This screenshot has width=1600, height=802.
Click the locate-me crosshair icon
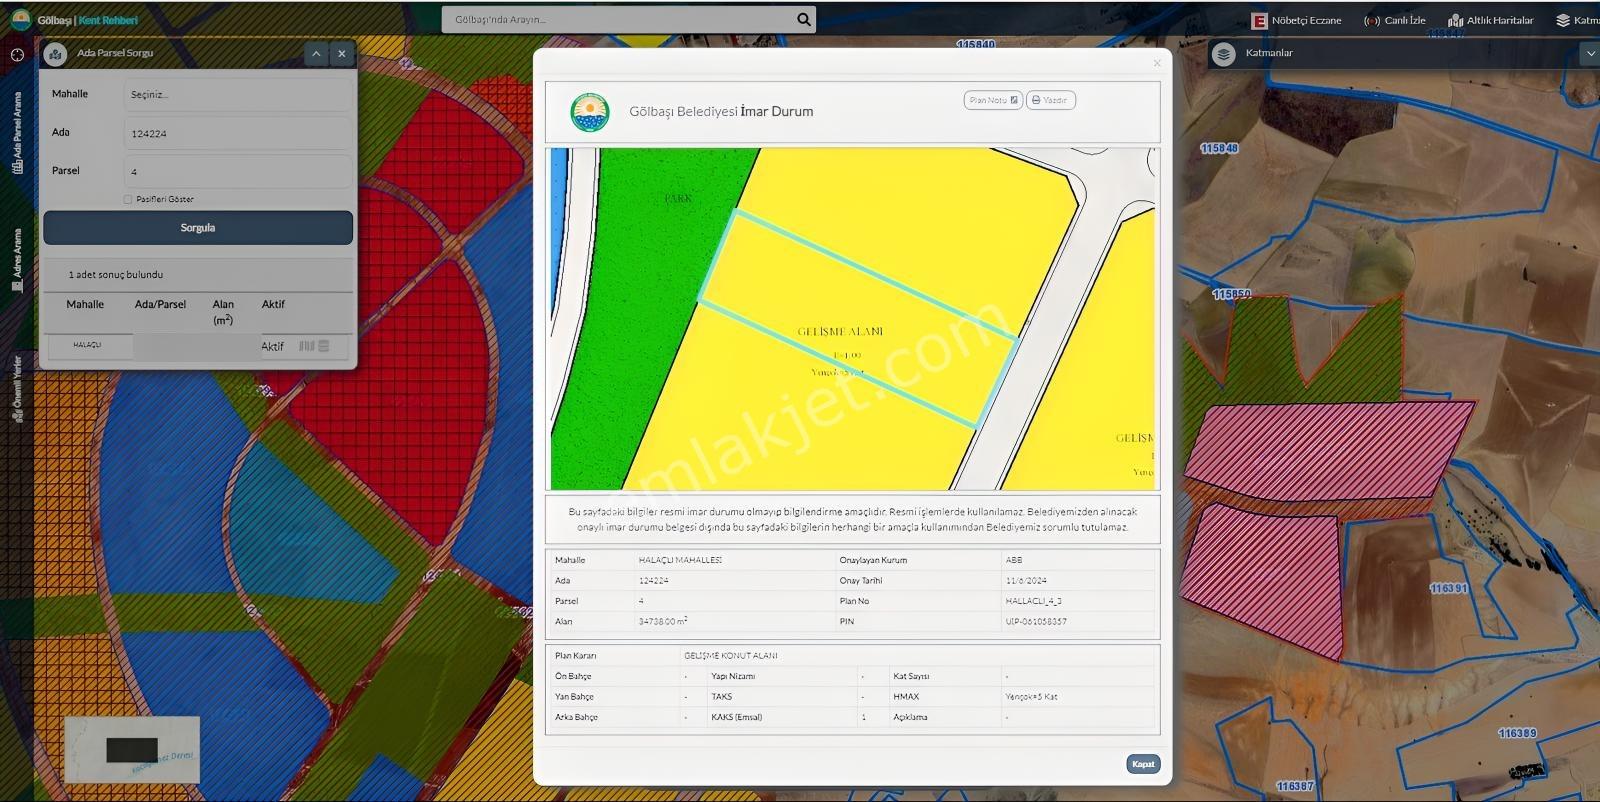pos(17,55)
